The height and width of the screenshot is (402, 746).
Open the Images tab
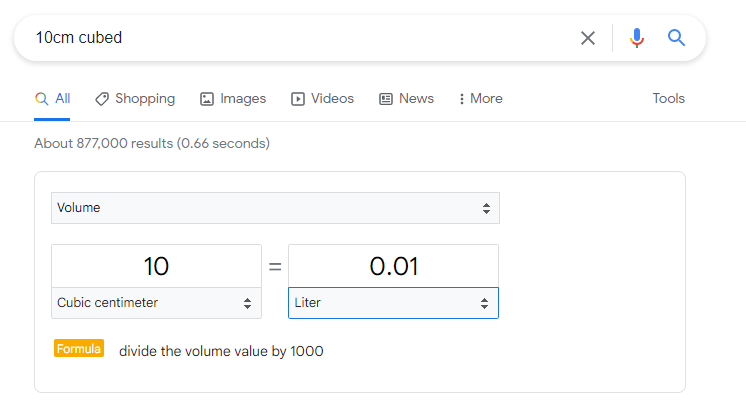coord(233,99)
